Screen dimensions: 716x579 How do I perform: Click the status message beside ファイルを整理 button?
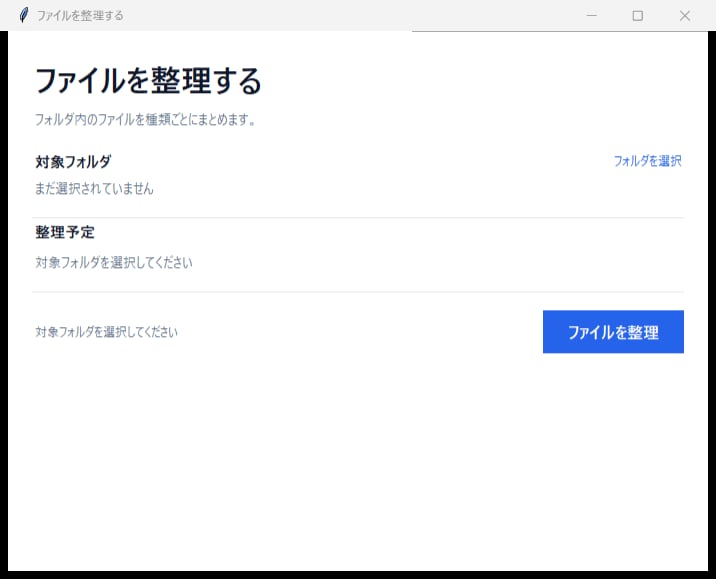click(x=106, y=332)
